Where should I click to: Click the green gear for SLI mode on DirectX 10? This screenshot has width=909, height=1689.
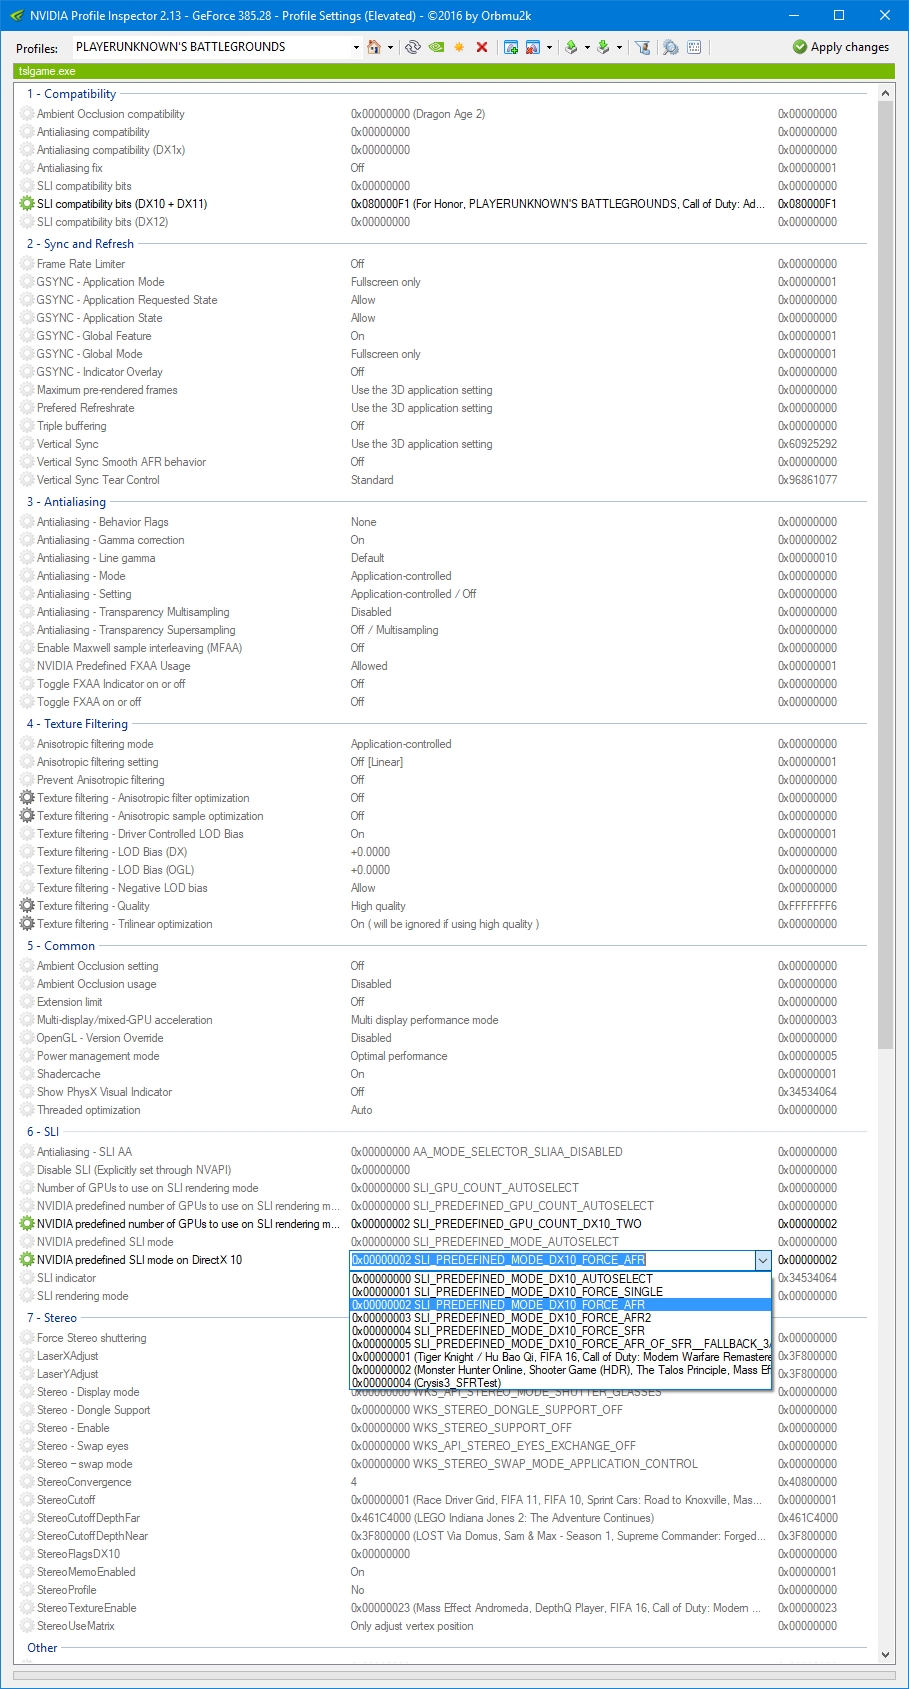coord(27,1260)
